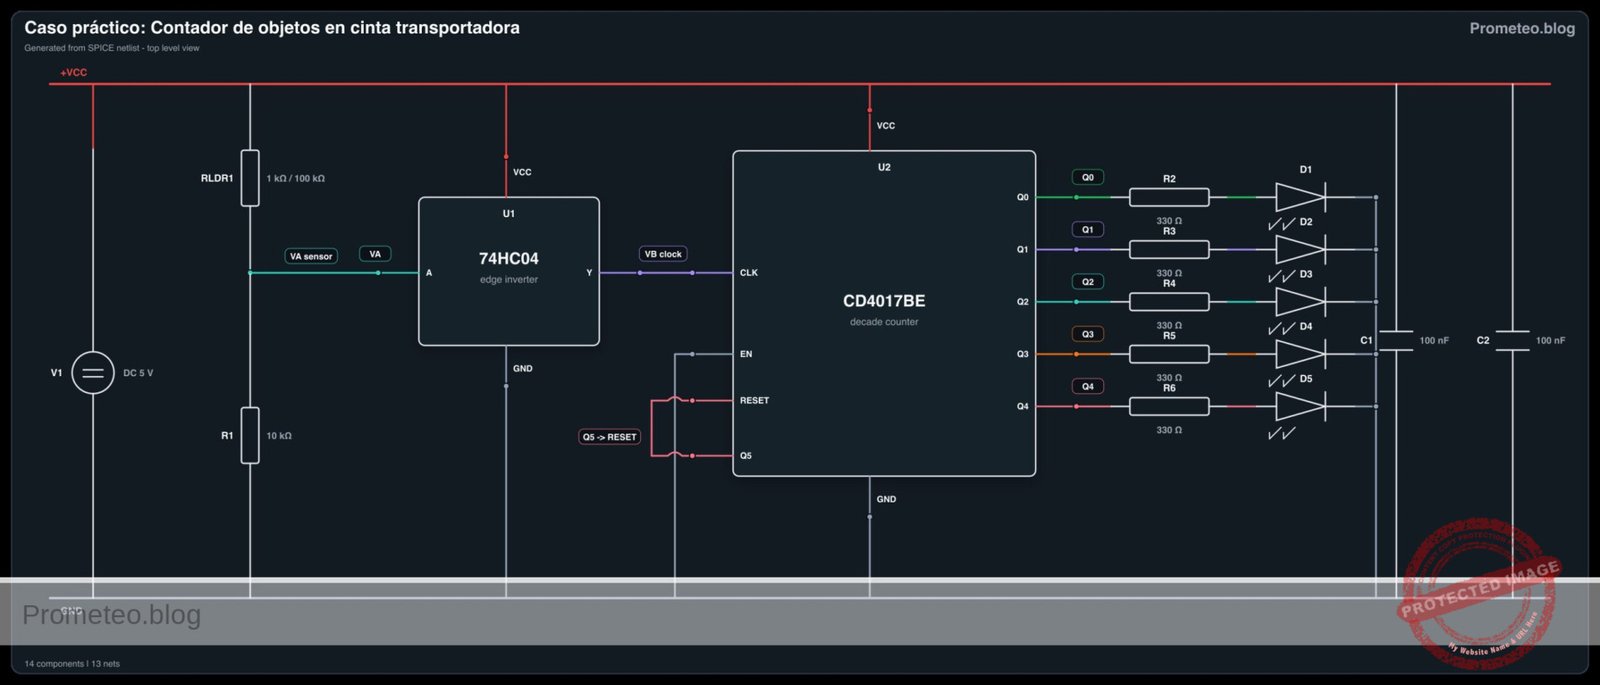Click the Q2 net tag
1600x685 pixels.
tap(1088, 282)
